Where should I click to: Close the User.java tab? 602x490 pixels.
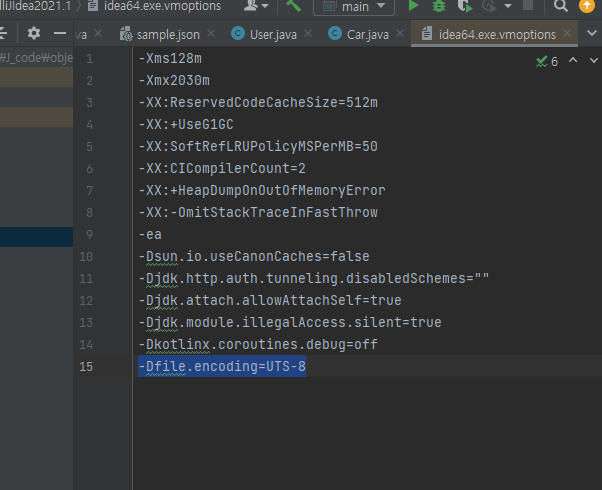coord(308,34)
